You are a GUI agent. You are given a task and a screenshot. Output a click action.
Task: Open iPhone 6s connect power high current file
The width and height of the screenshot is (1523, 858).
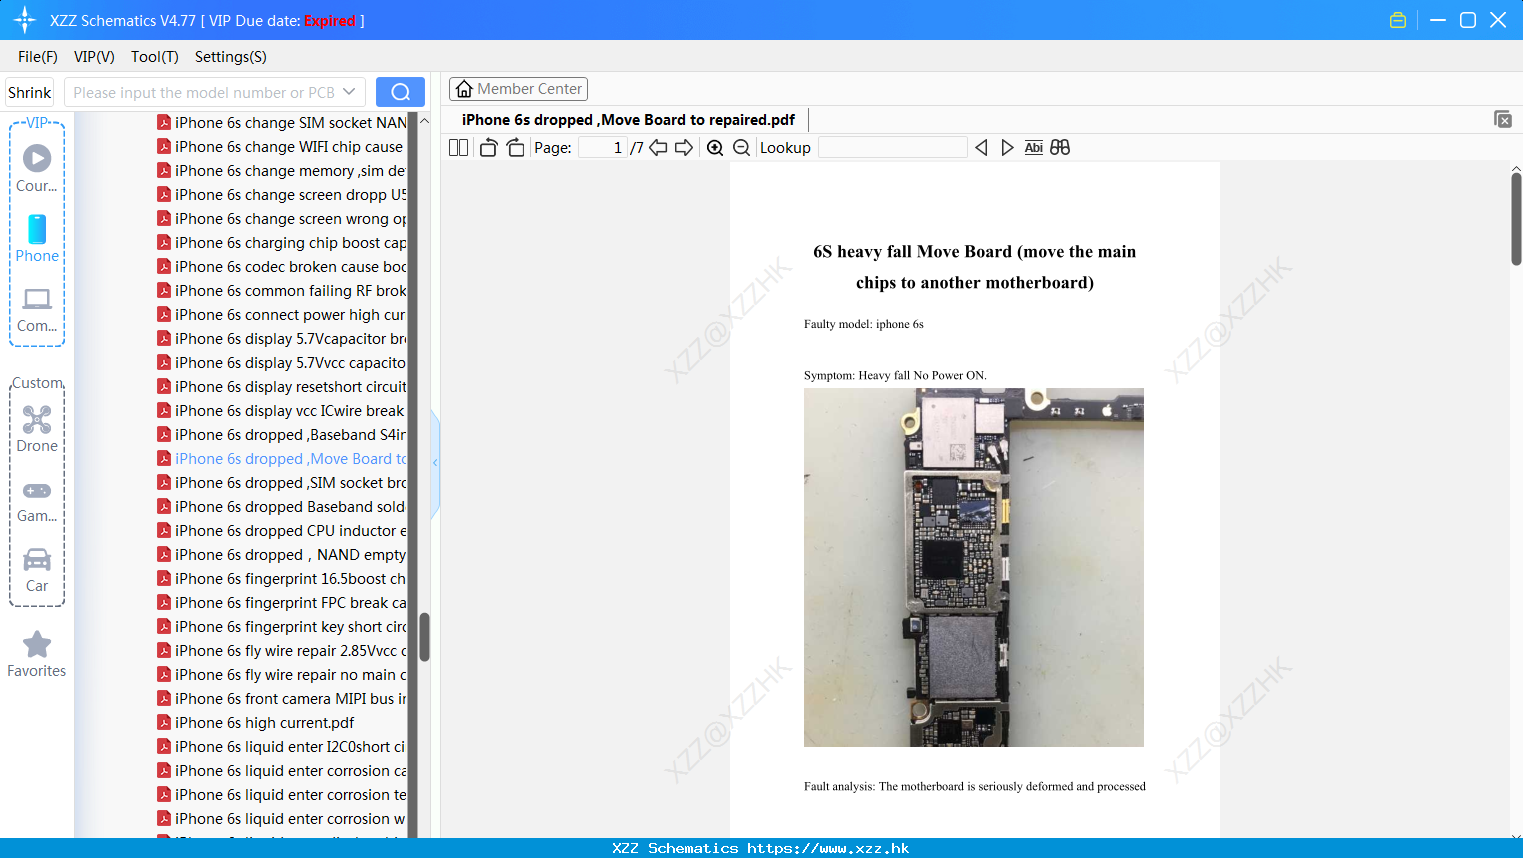pos(281,315)
